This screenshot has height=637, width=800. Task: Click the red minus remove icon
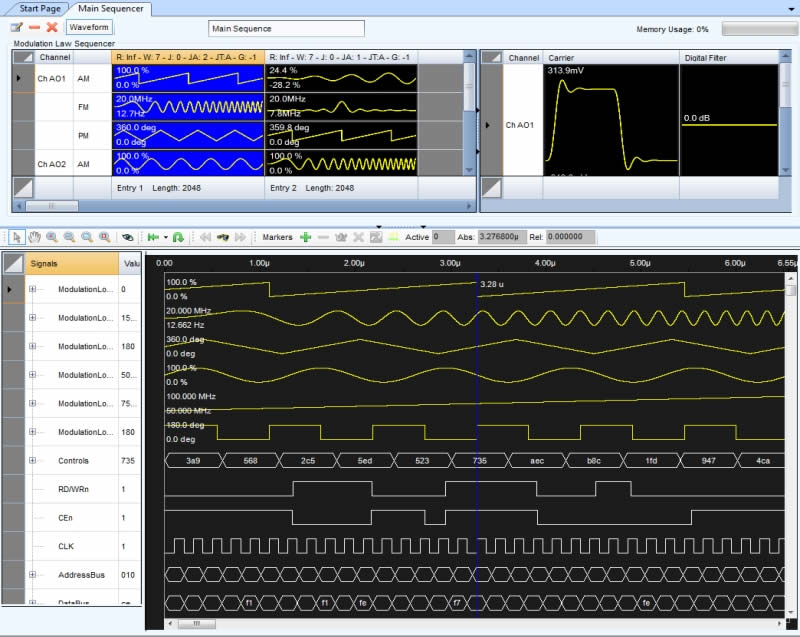(x=34, y=27)
